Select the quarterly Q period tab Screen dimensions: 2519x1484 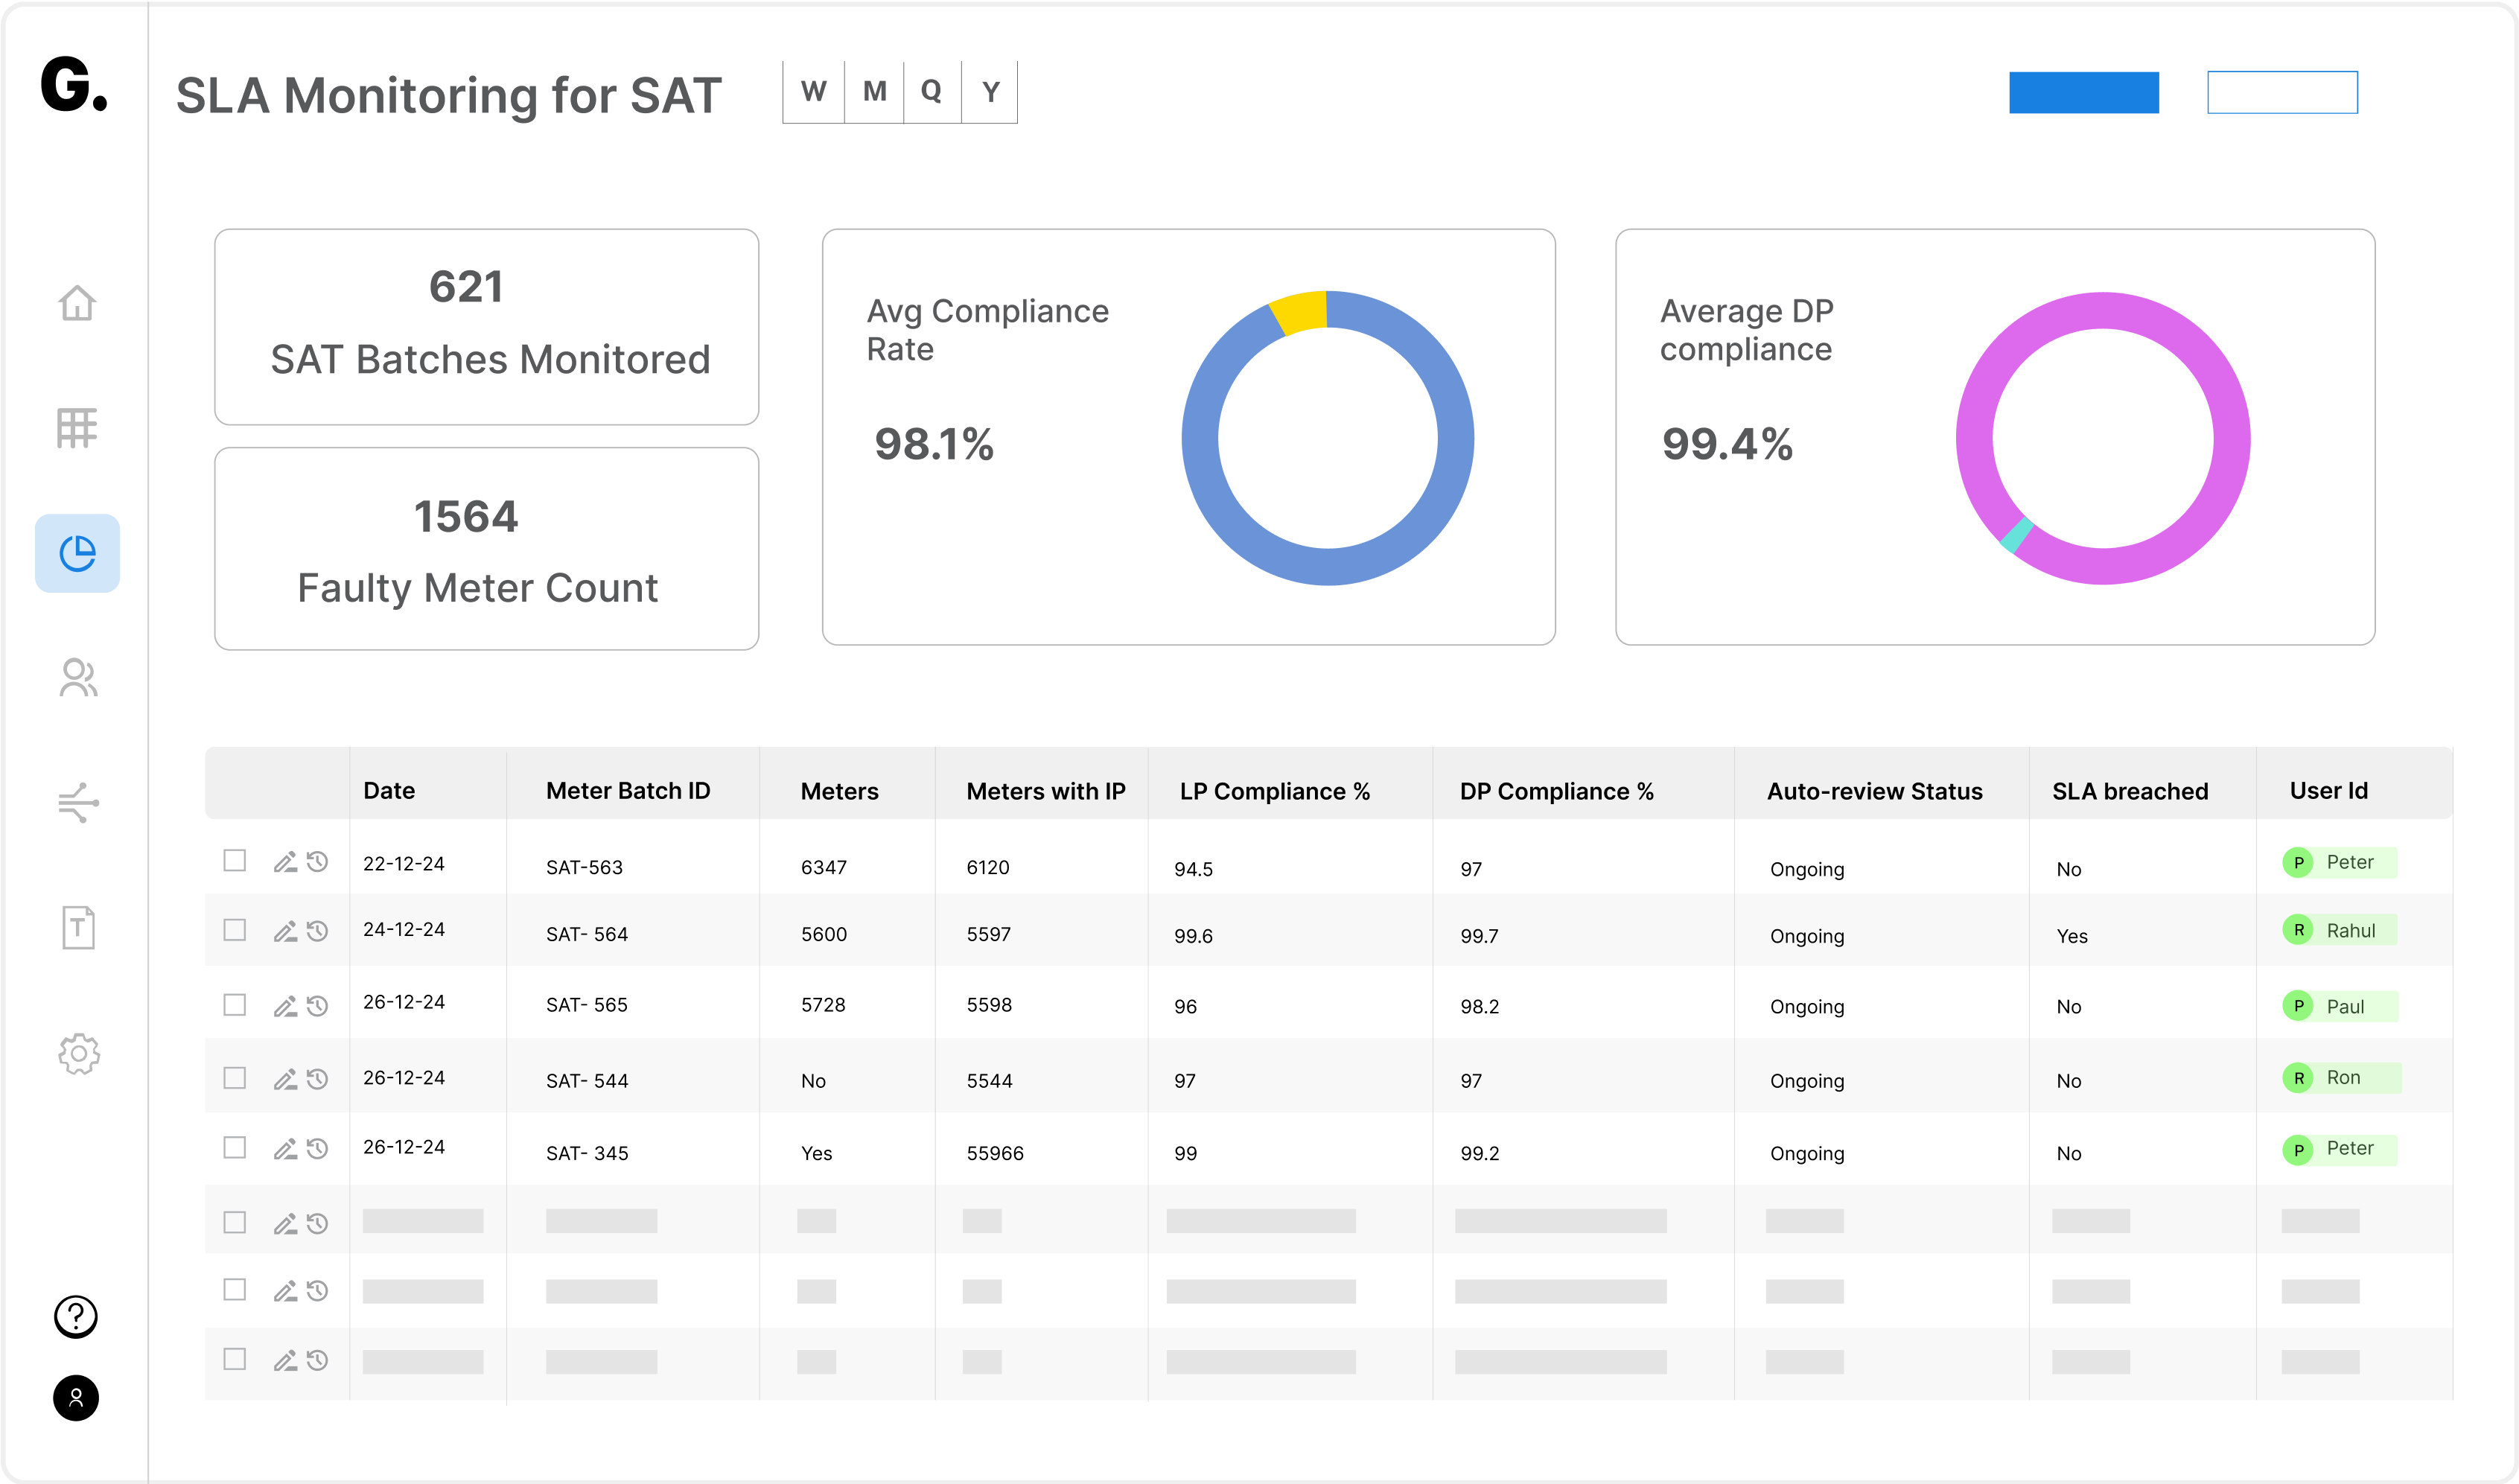(x=932, y=92)
